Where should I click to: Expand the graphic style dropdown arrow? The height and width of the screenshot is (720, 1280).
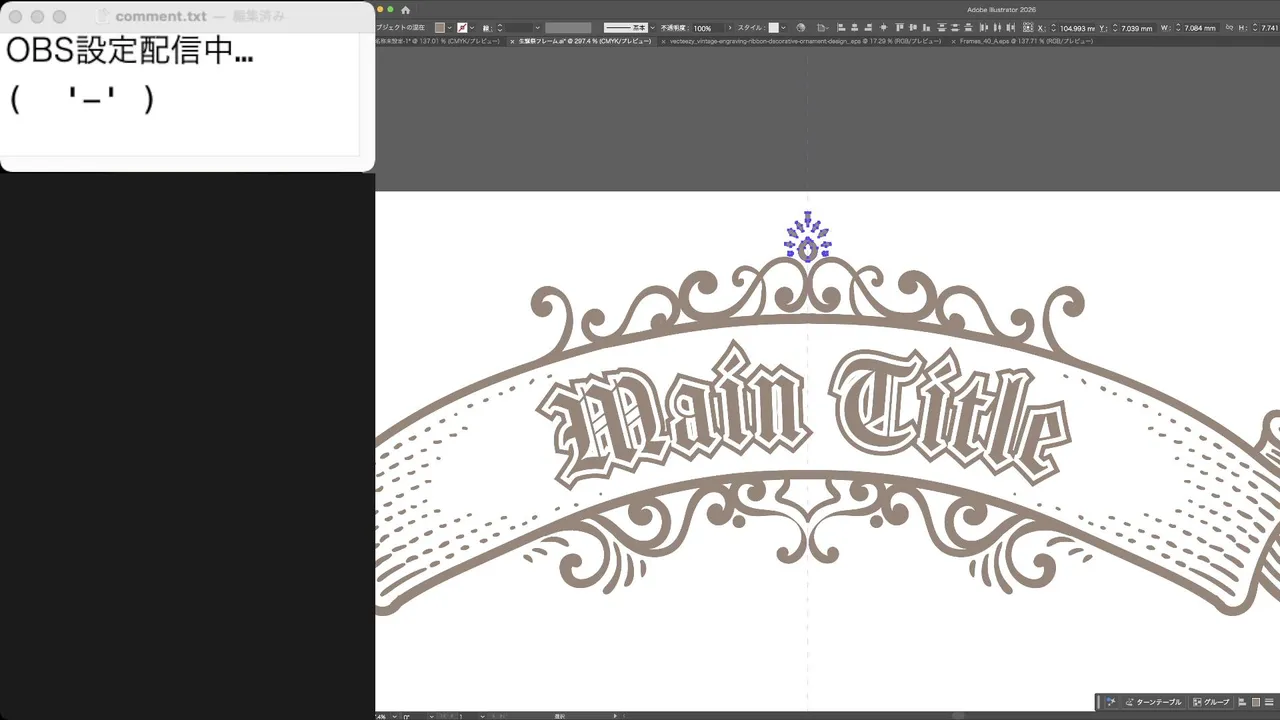(783, 28)
